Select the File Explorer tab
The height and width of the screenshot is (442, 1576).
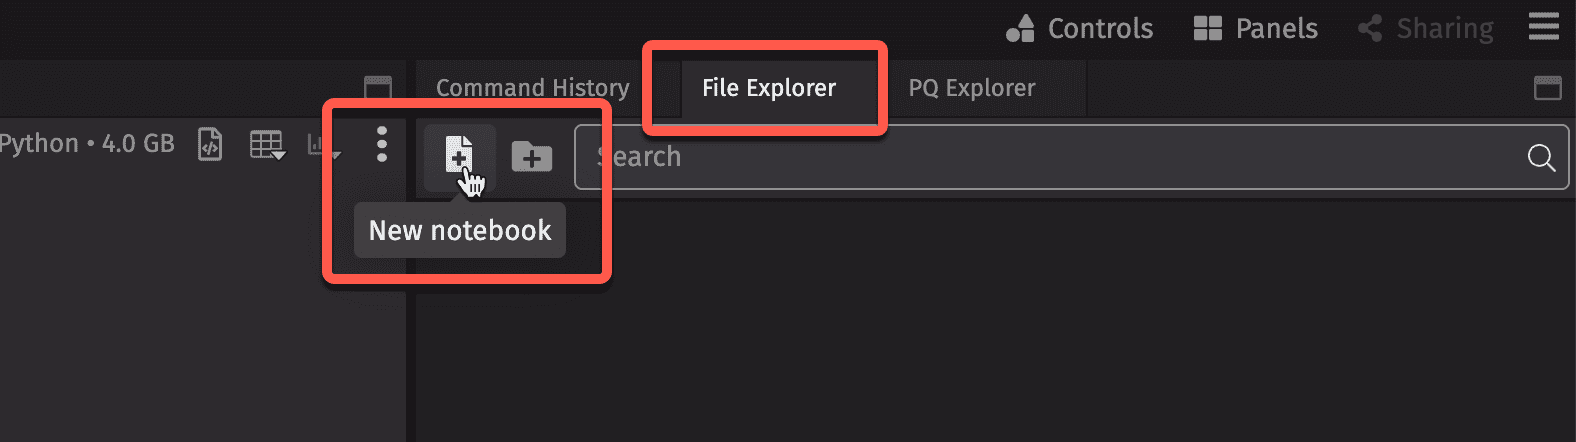[x=769, y=88]
